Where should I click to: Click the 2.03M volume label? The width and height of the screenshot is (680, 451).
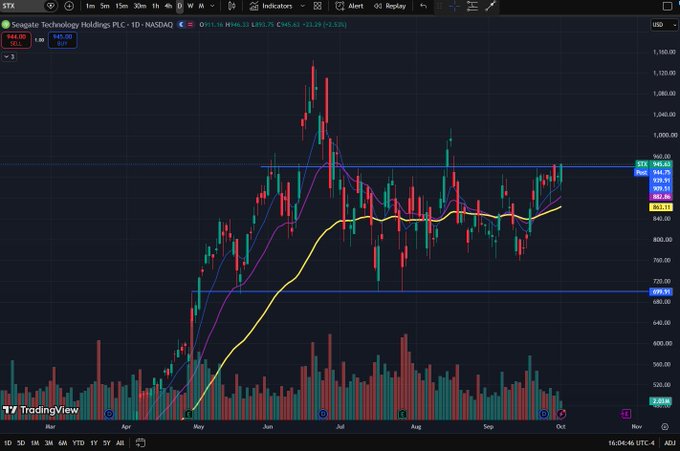point(661,401)
